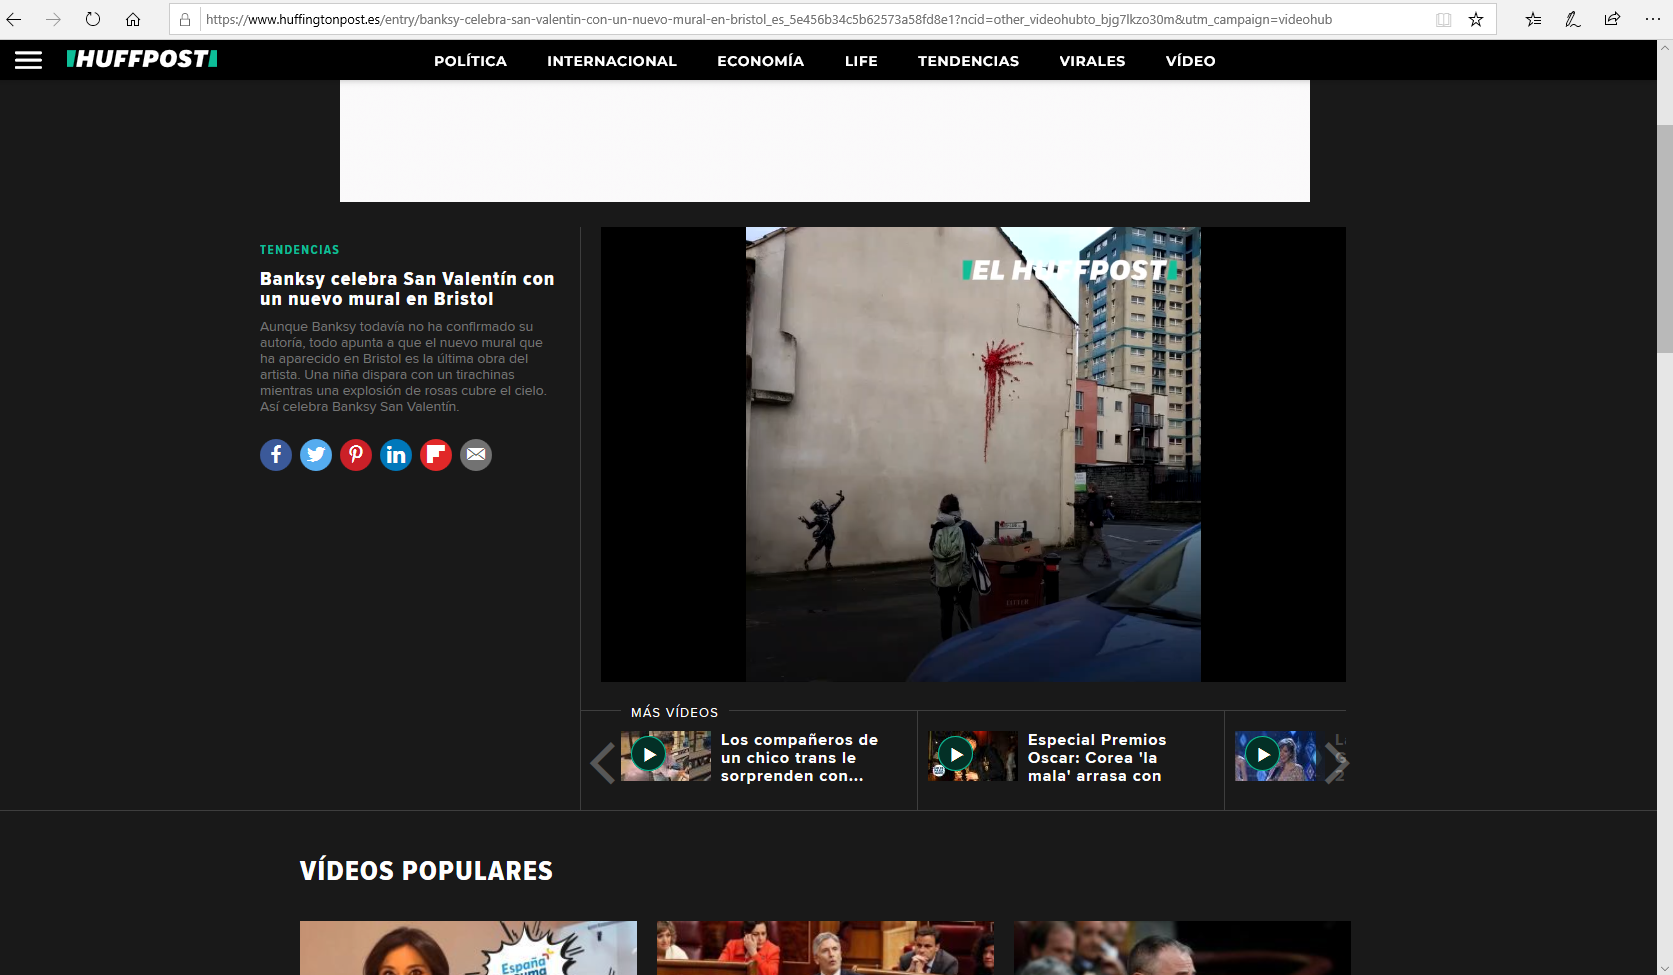Image resolution: width=1673 pixels, height=975 pixels.
Task: Refresh the page in browser
Action: pos(92,19)
